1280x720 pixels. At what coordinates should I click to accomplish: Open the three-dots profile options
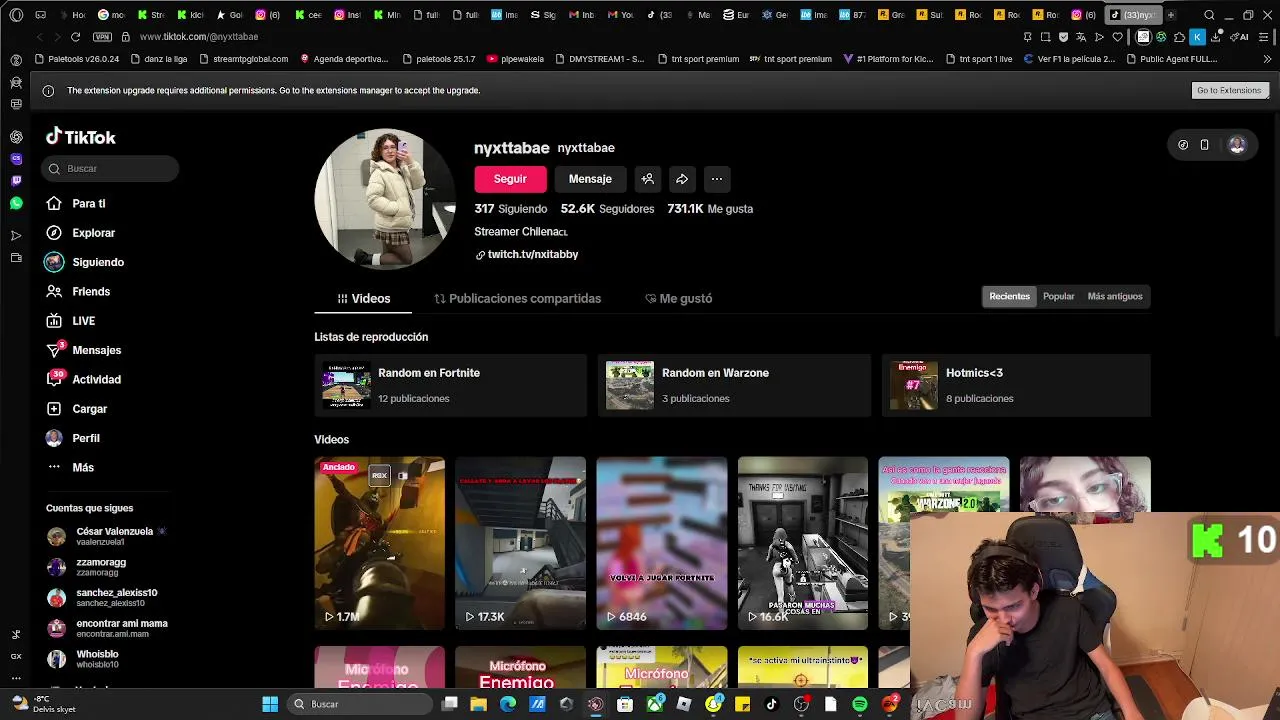coord(717,179)
